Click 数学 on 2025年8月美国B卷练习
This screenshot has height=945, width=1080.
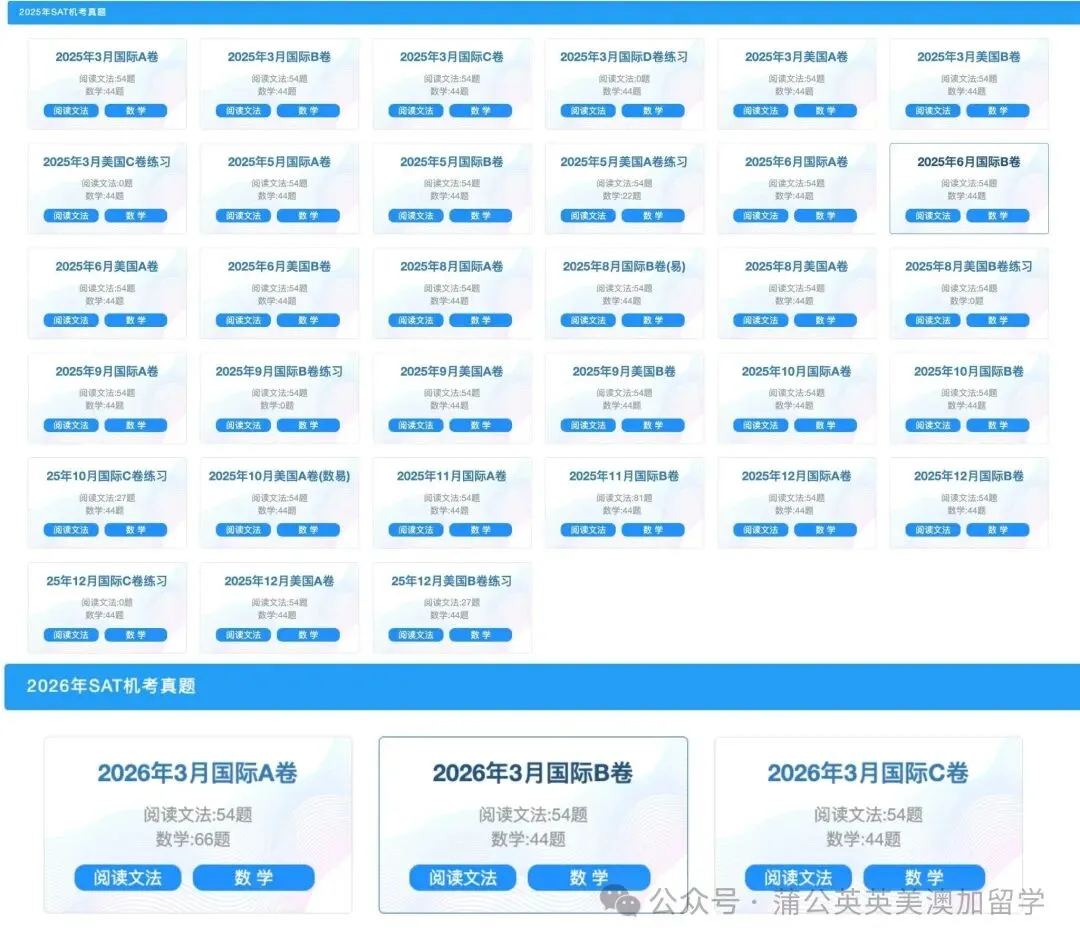(999, 320)
